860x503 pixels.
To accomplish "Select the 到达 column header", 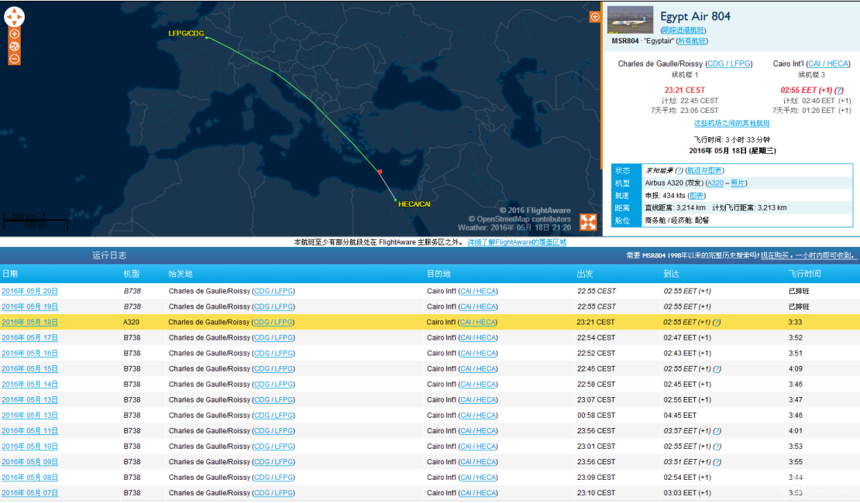I will (672, 274).
